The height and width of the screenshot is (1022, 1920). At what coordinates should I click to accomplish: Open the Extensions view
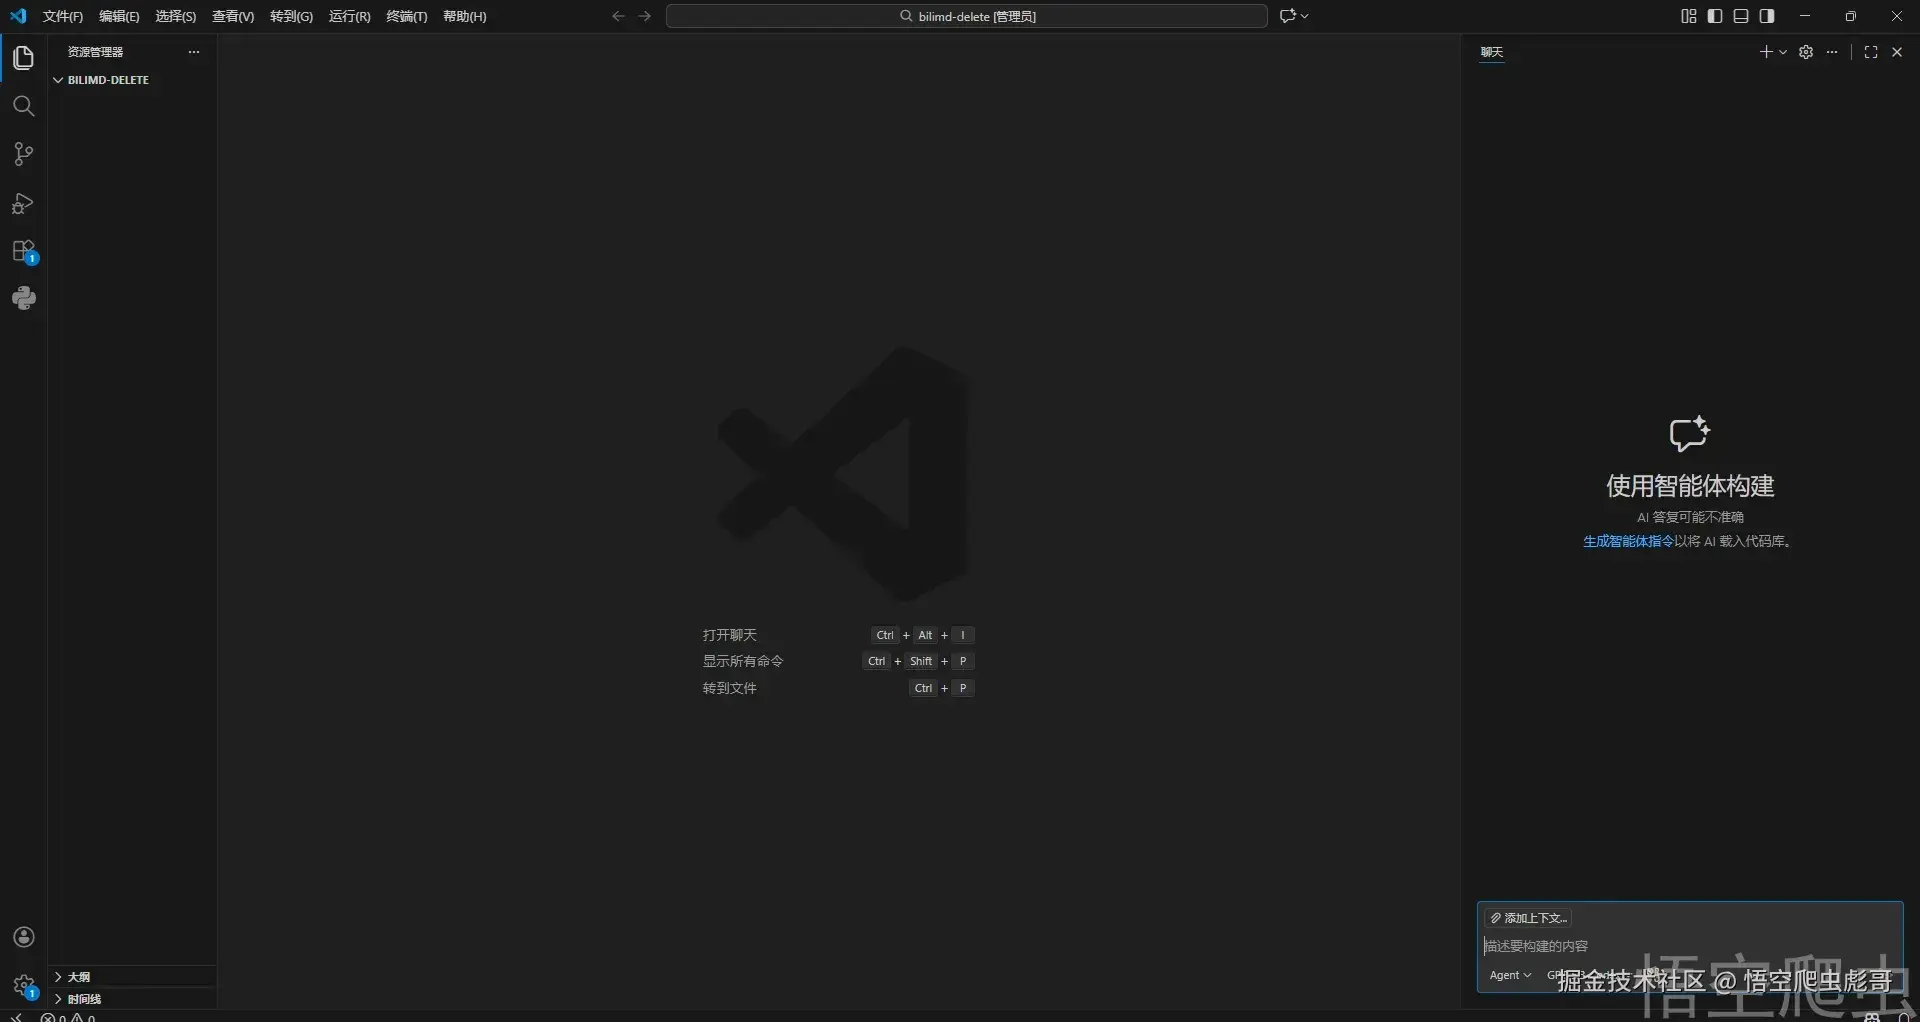(23, 251)
